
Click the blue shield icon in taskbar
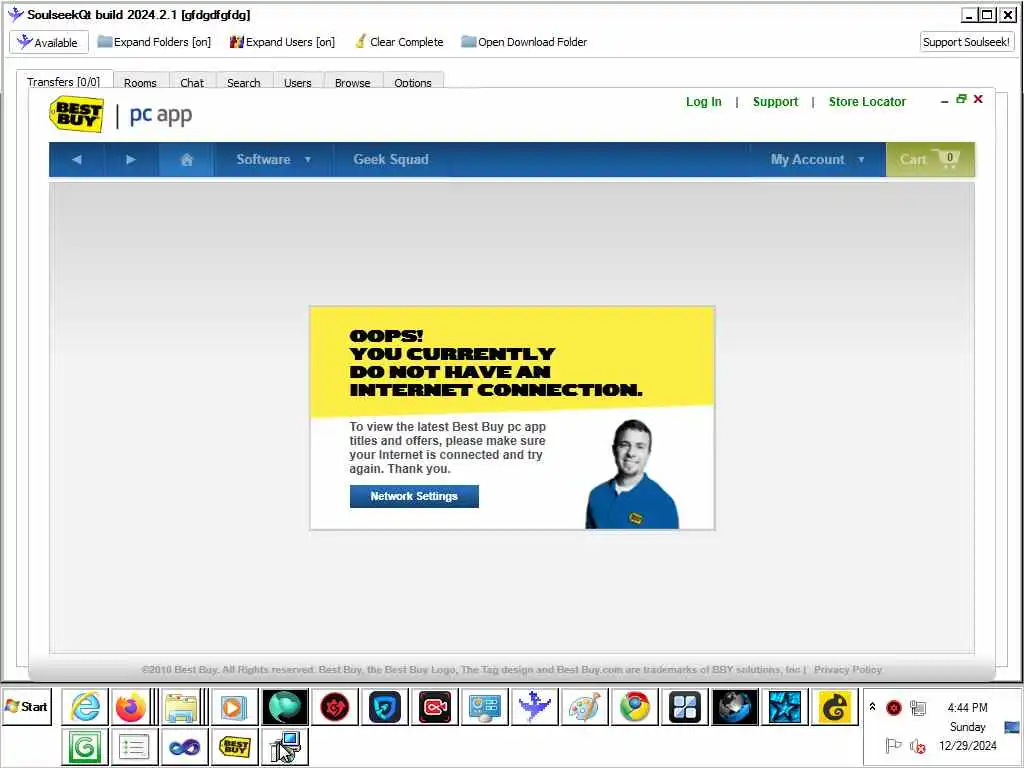pyautogui.click(x=385, y=707)
